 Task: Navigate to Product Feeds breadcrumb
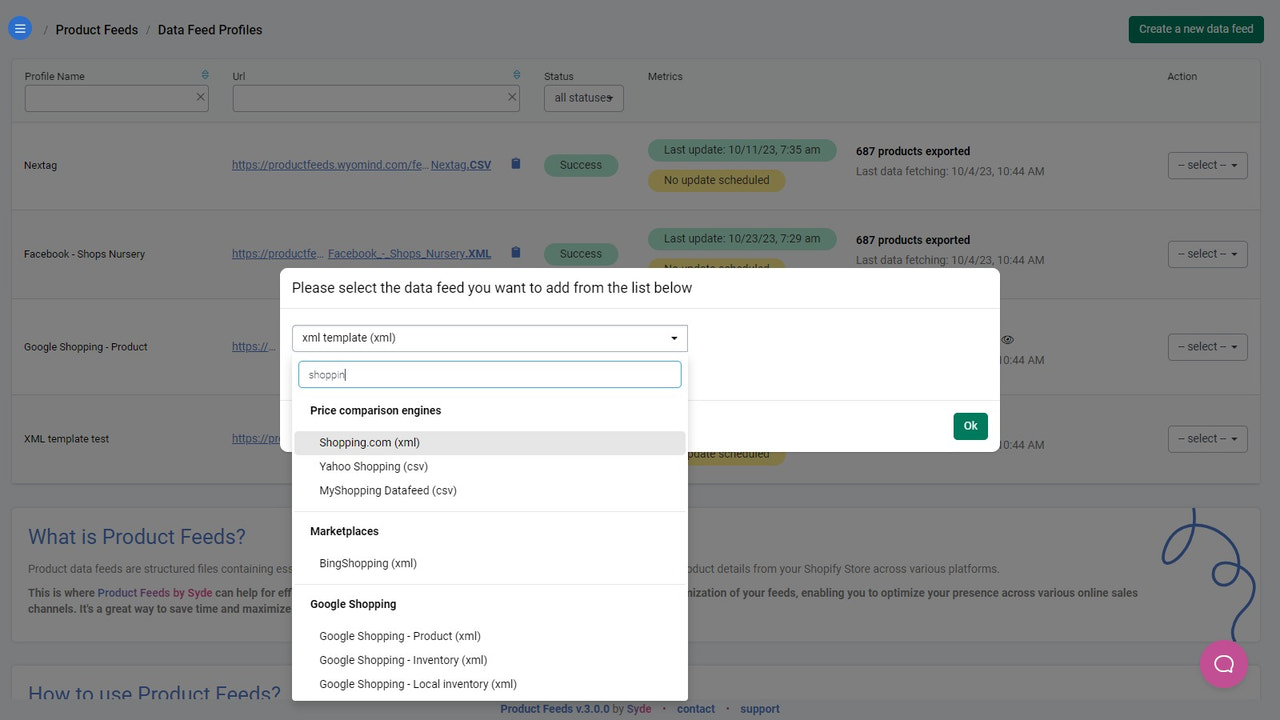[x=96, y=29]
